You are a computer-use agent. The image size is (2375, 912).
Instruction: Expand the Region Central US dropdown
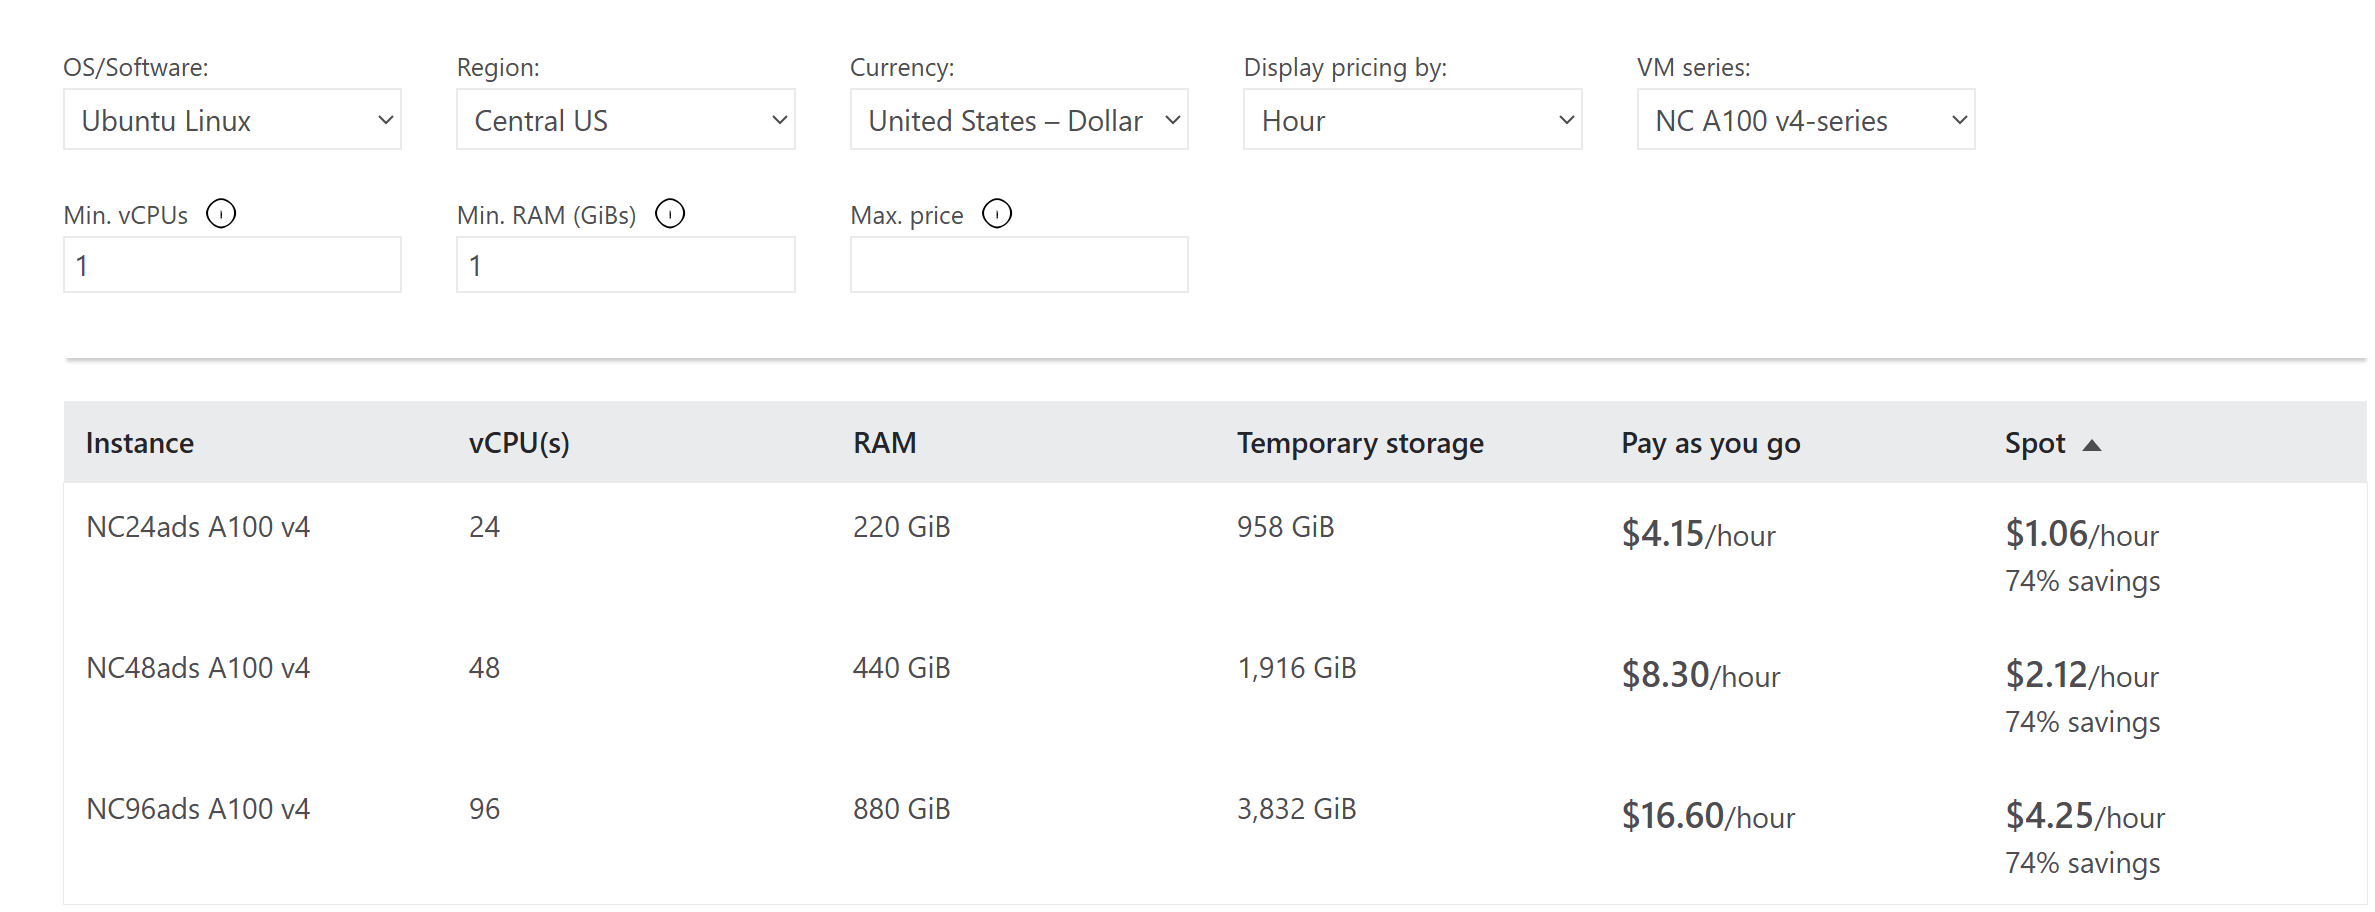tap(625, 120)
